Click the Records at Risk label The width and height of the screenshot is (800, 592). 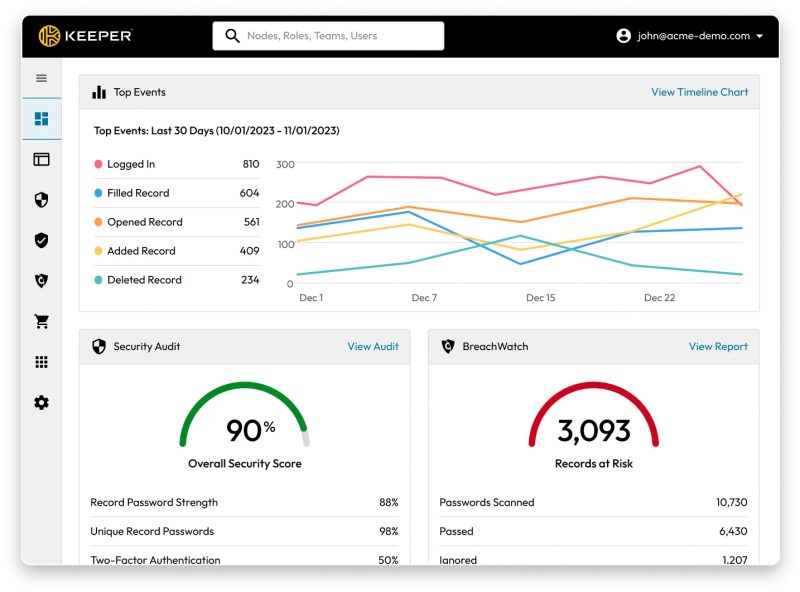point(594,463)
